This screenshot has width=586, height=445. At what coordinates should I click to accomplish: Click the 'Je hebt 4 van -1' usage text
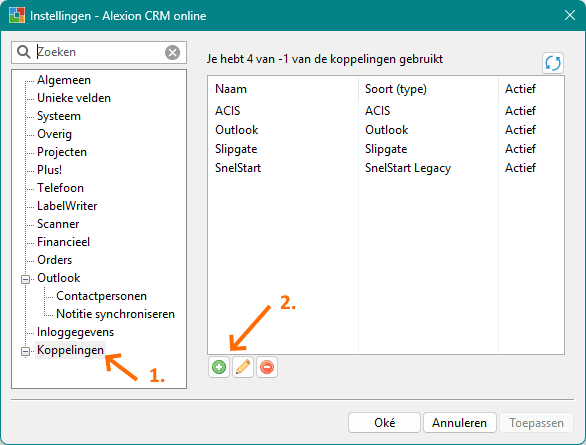point(325,59)
